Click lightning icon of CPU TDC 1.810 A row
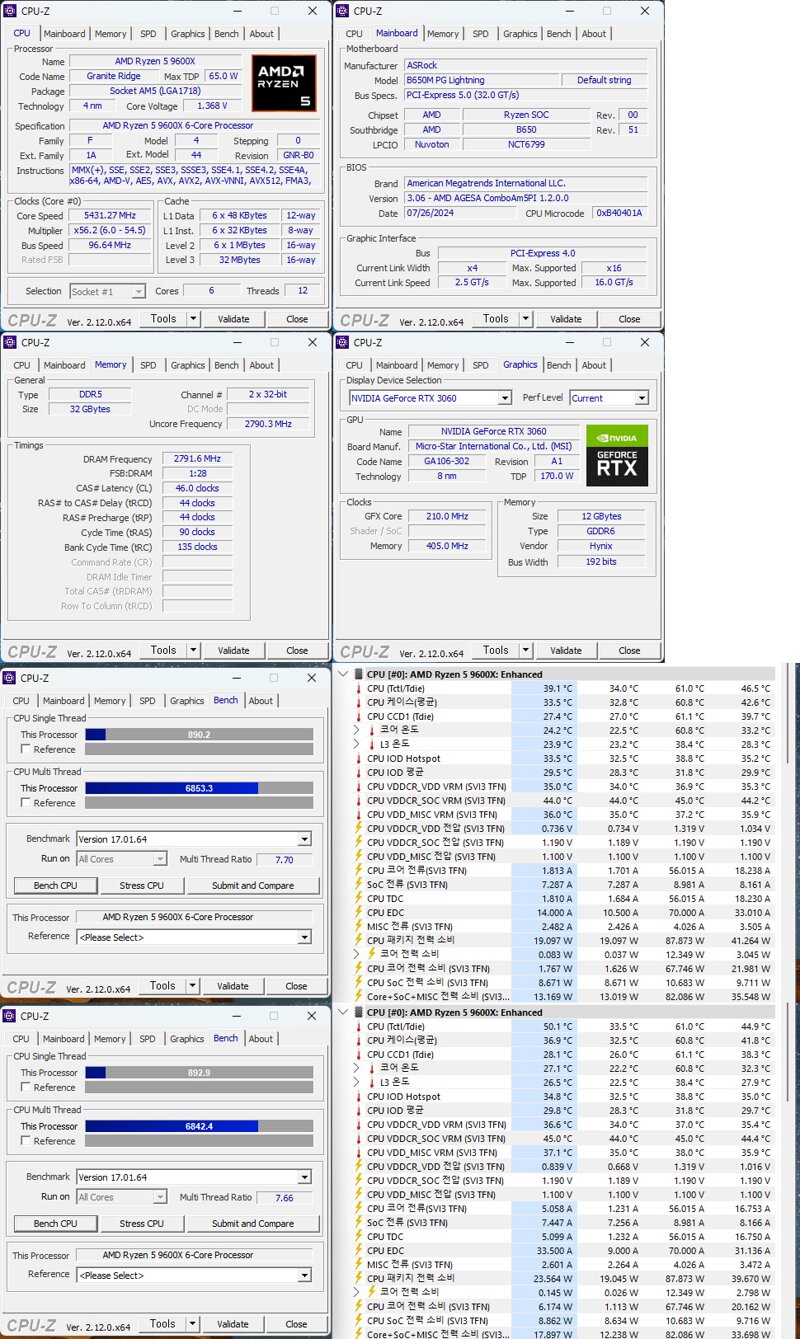 tap(359, 898)
